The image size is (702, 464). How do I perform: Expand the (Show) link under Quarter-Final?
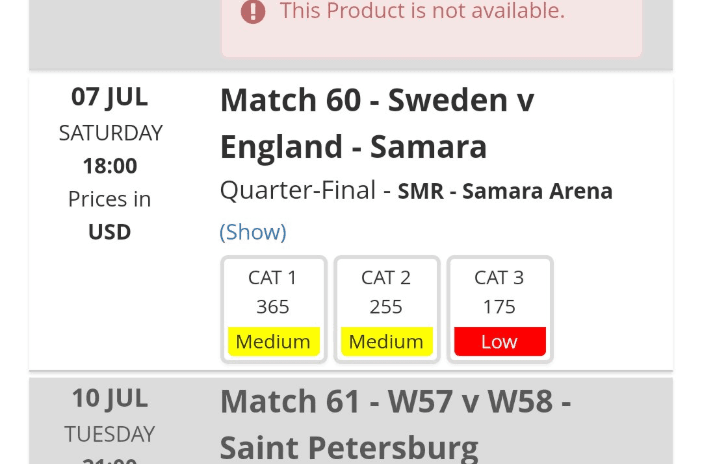253,232
